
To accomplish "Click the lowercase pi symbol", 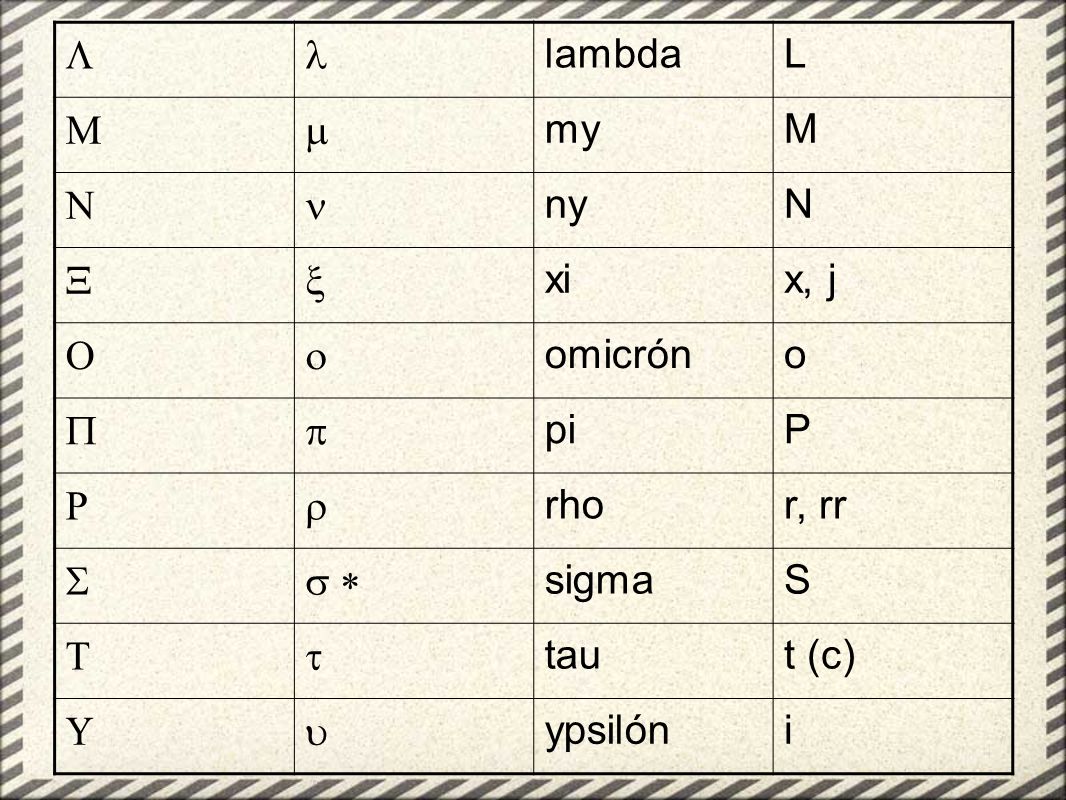I will click(316, 433).
